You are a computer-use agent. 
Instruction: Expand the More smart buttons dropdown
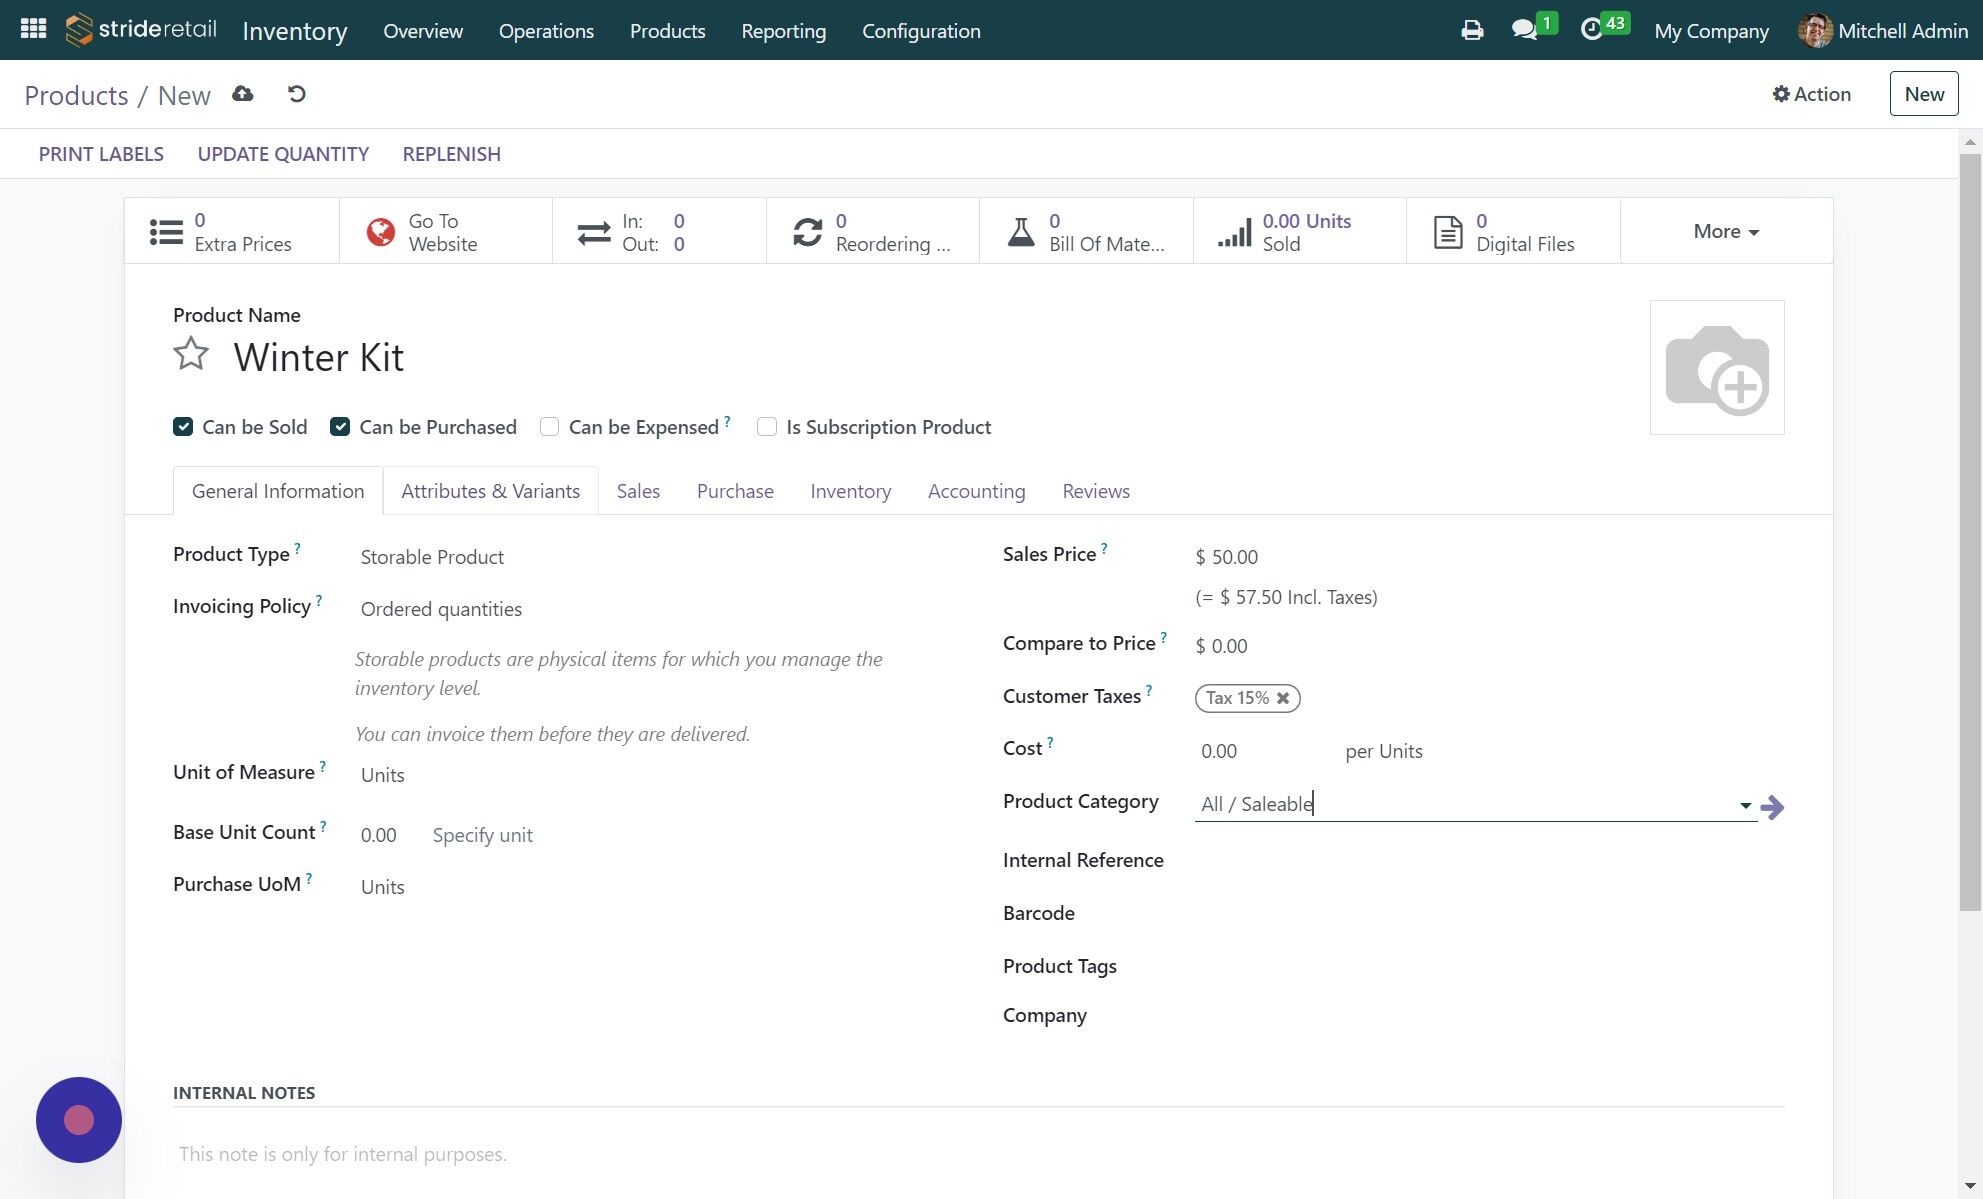click(x=1726, y=231)
